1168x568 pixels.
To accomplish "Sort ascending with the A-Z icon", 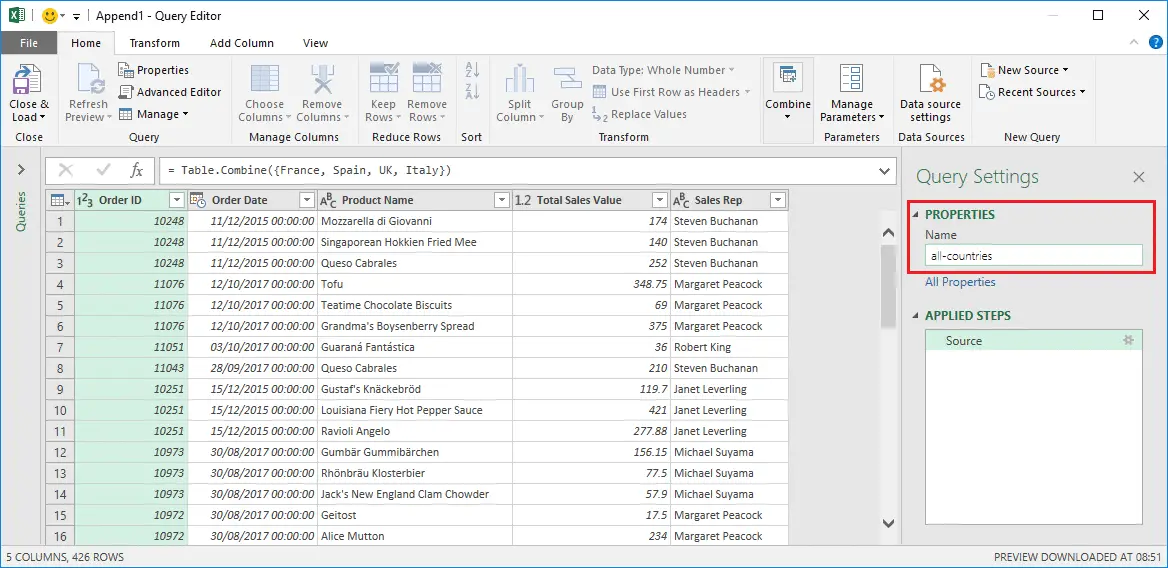I will (x=472, y=70).
